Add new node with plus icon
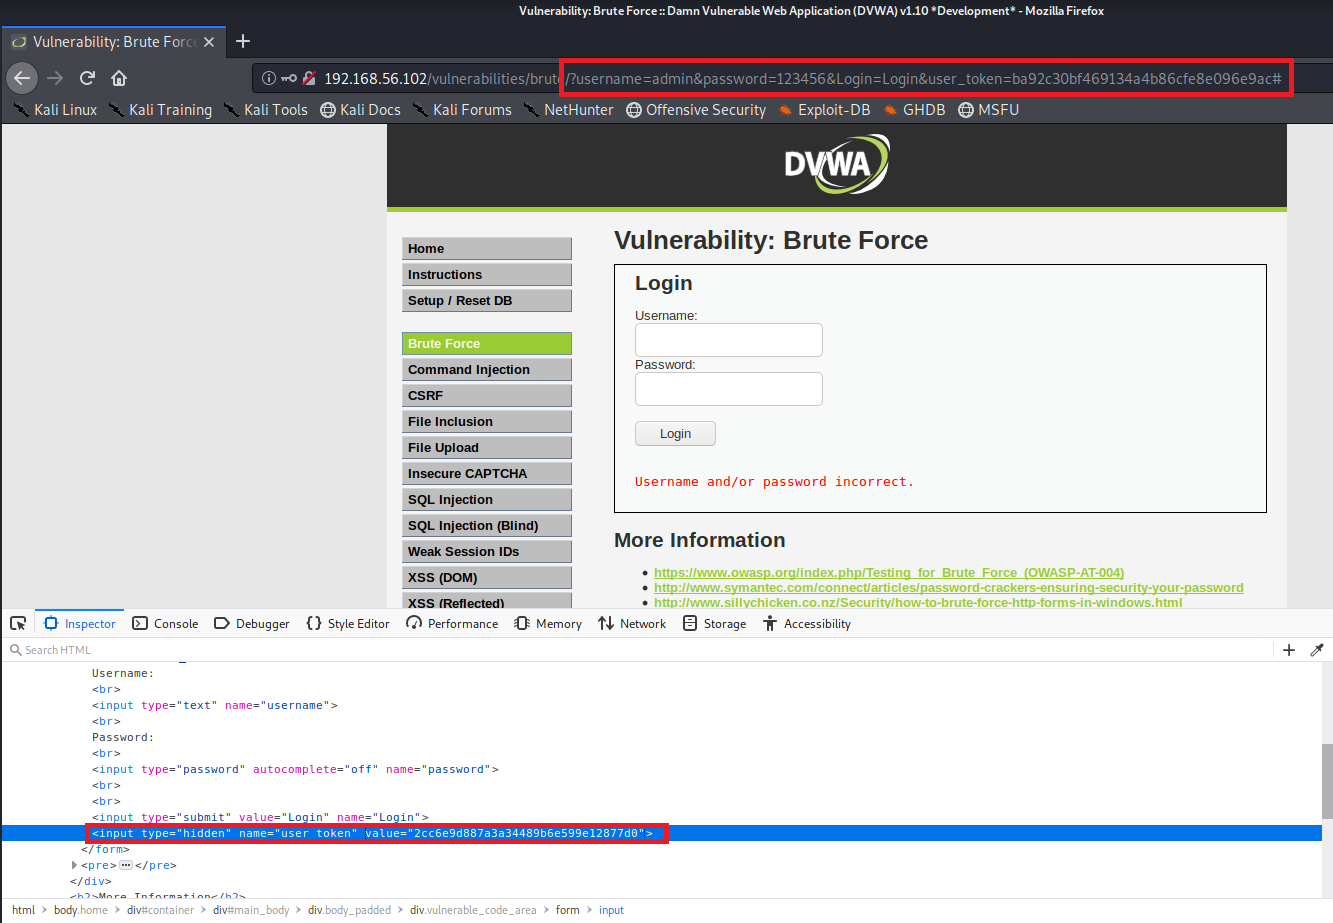The image size is (1333, 923). (x=1289, y=650)
